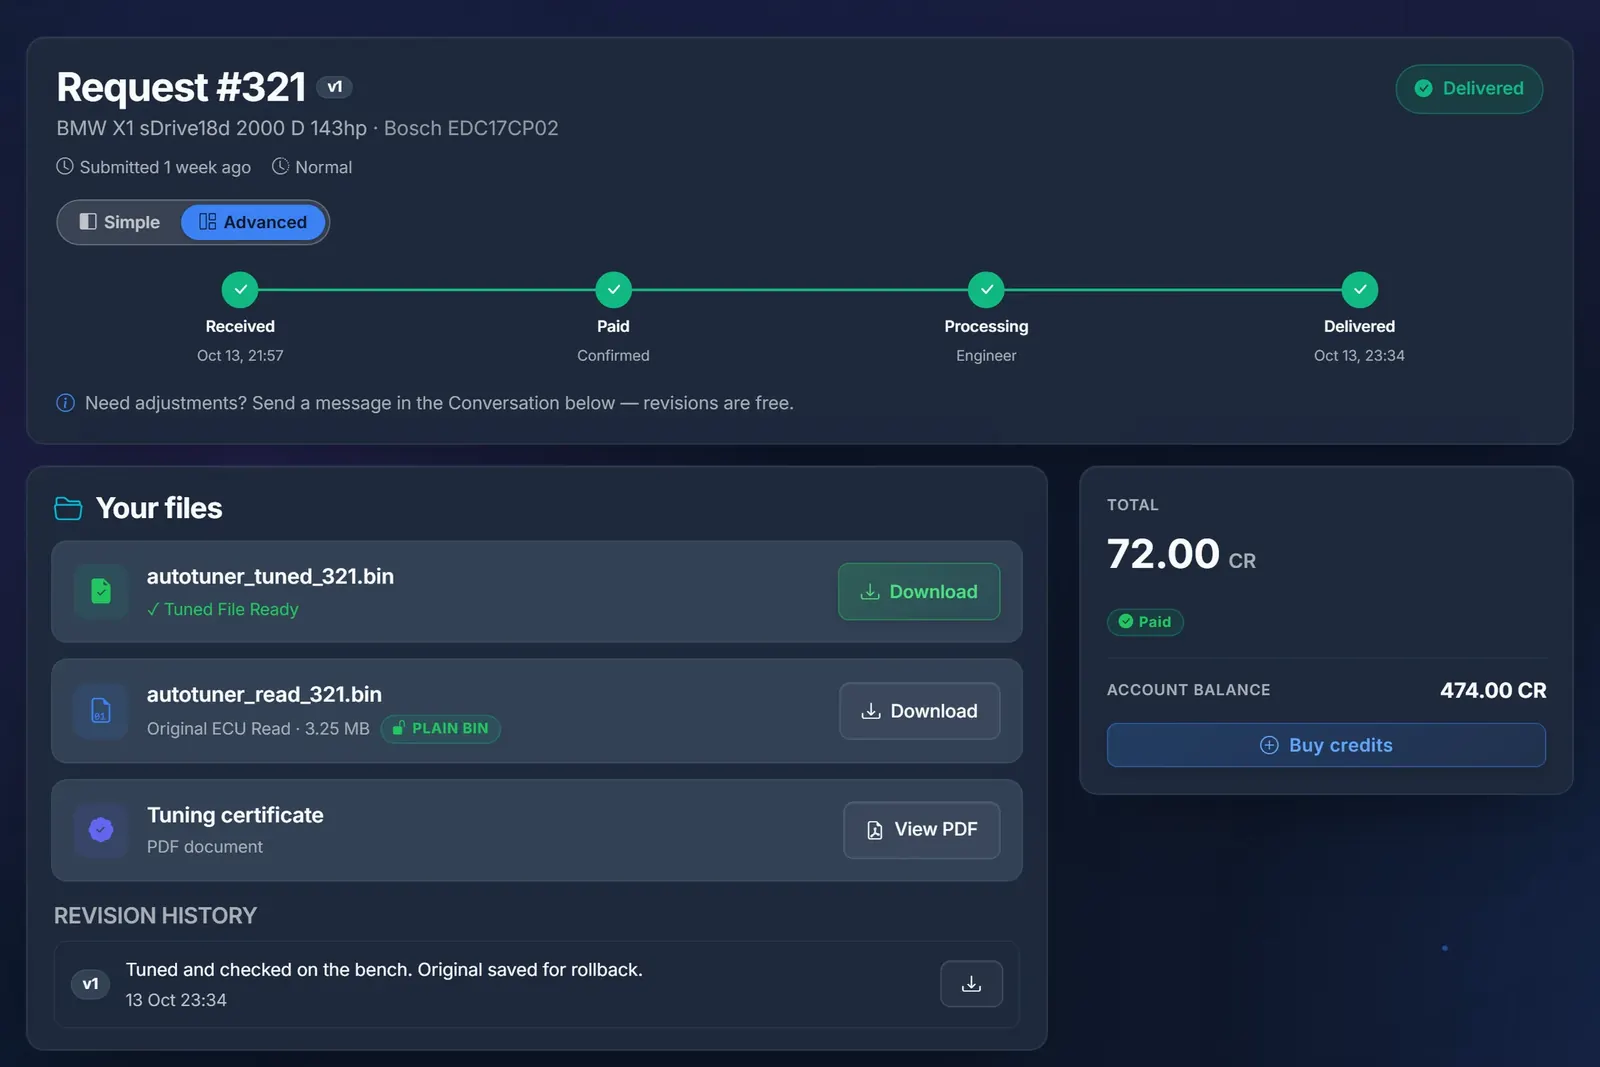Click the Submitted 1 week ago text
Image resolution: width=1600 pixels, height=1067 pixels.
(165, 167)
